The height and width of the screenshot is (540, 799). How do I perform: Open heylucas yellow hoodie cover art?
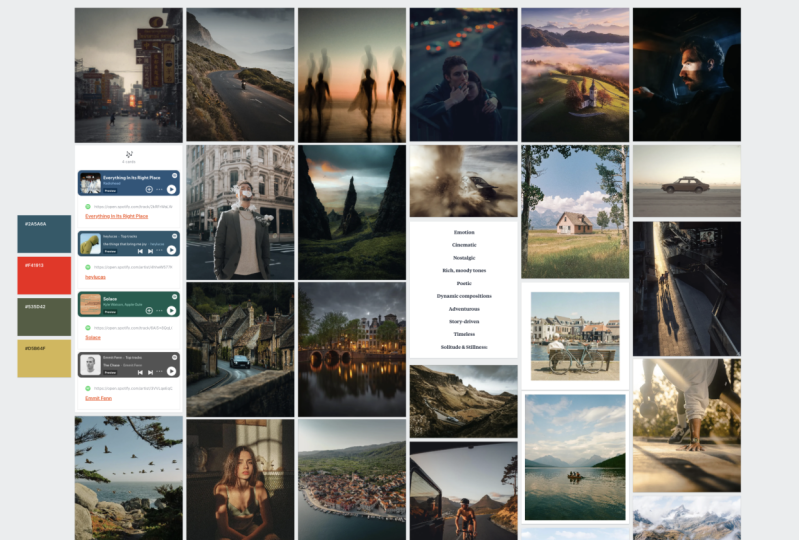tap(90, 244)
